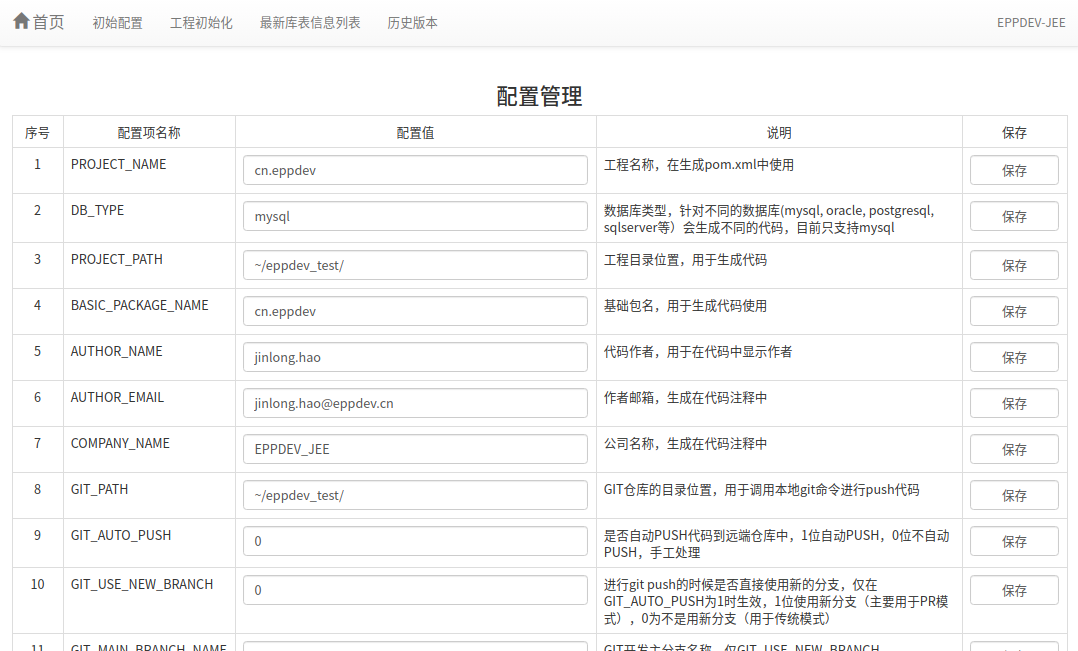Screen dimensions: 1078x651
Task: Click the AUTHOR_NAME input with jinlong.hao
Action: pyautogui.click(x=415, y=358)
